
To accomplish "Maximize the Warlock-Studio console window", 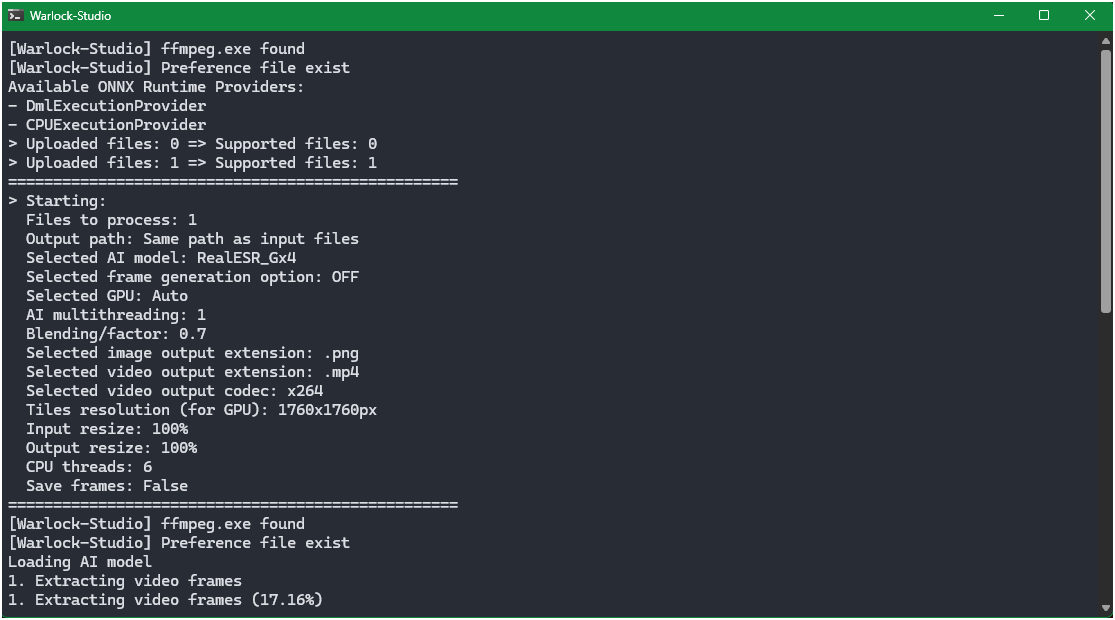I will (1044, 16).
